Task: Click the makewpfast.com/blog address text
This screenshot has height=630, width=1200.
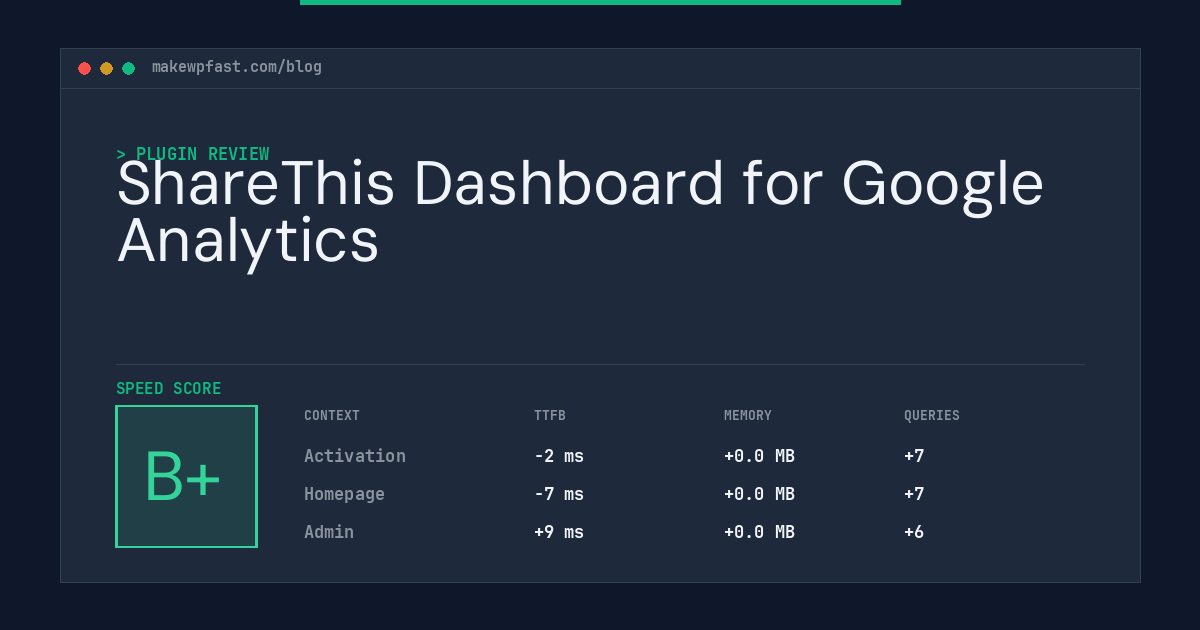Action: pyautogui.click(x=237, y=67)
